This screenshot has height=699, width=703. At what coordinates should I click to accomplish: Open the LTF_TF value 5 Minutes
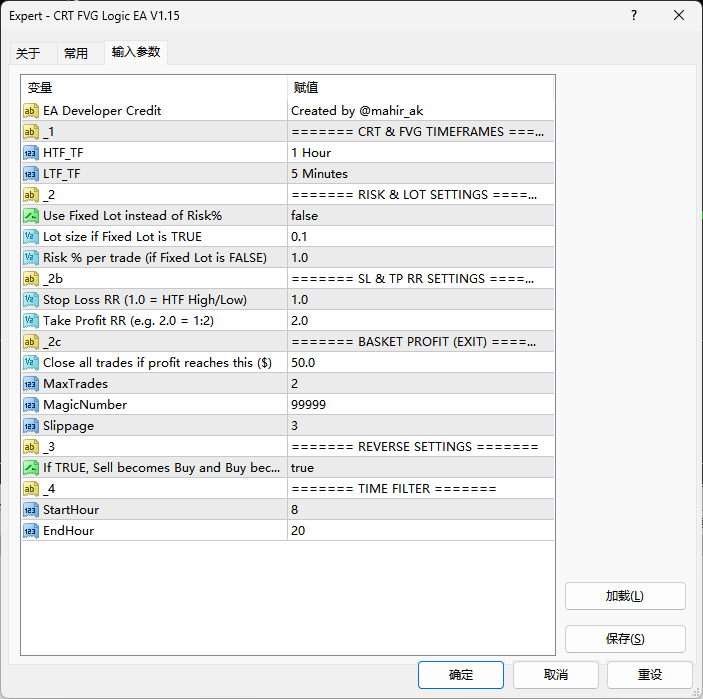420,174
